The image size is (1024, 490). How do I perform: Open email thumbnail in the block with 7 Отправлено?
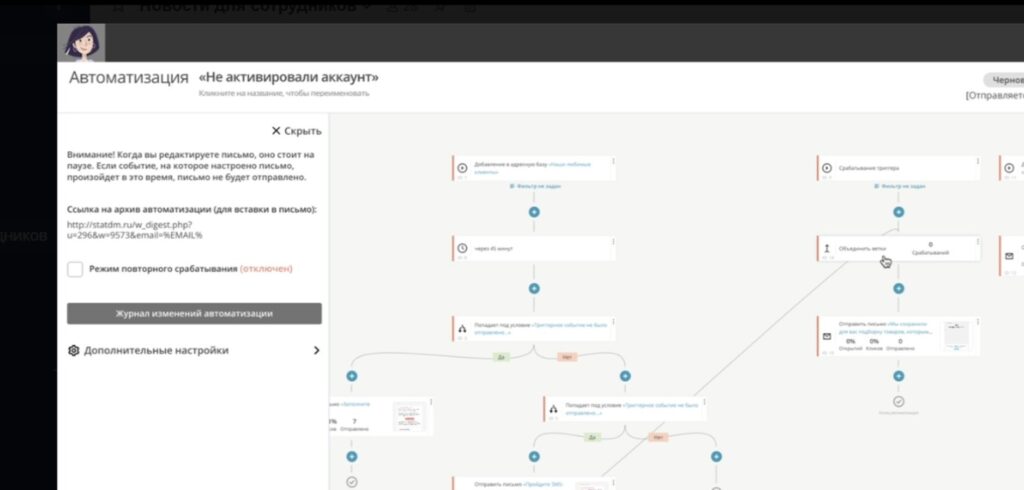(408, 416)
